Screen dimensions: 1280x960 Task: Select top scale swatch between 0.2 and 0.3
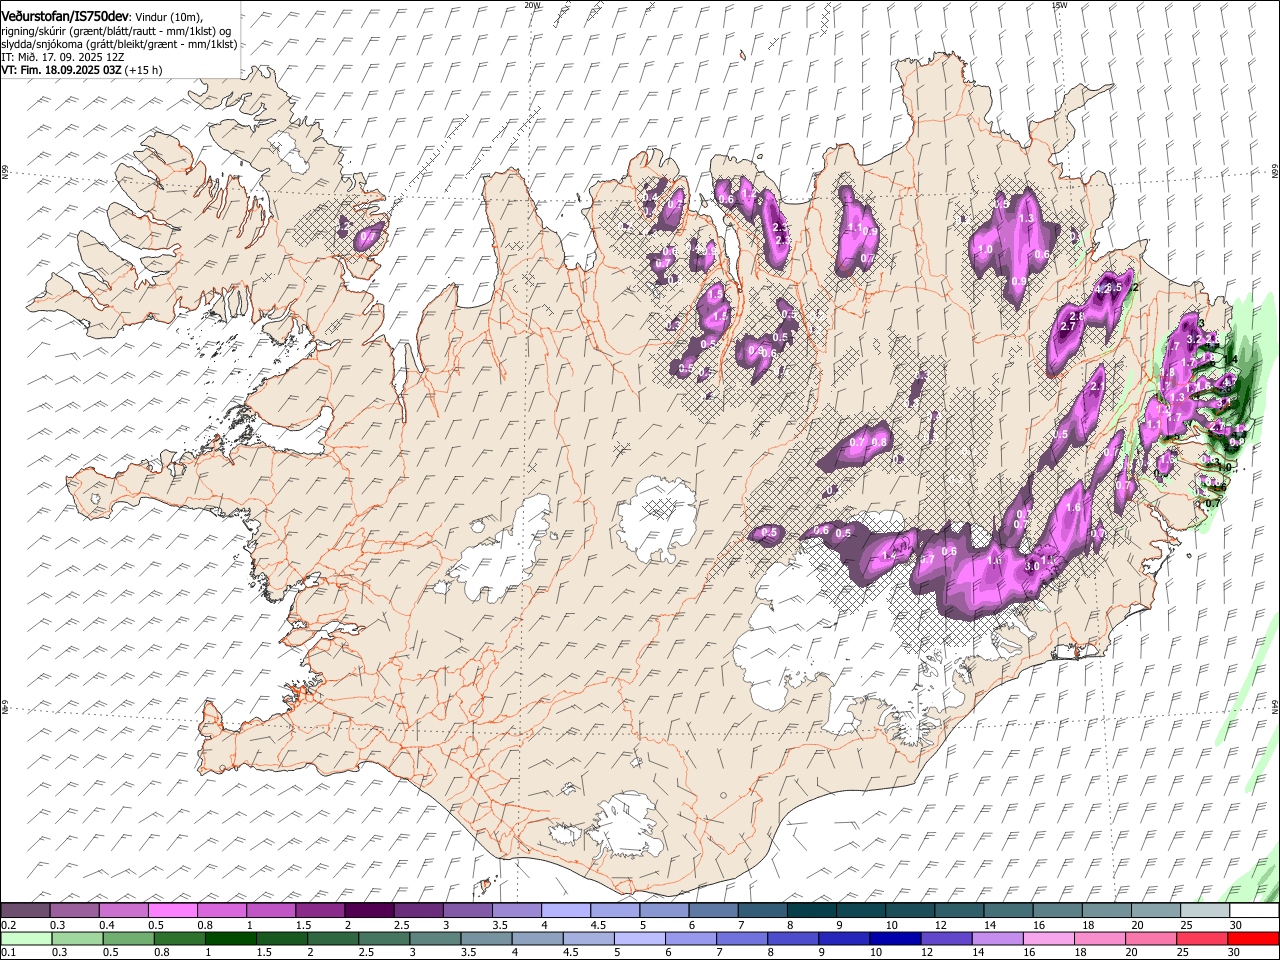25,911
